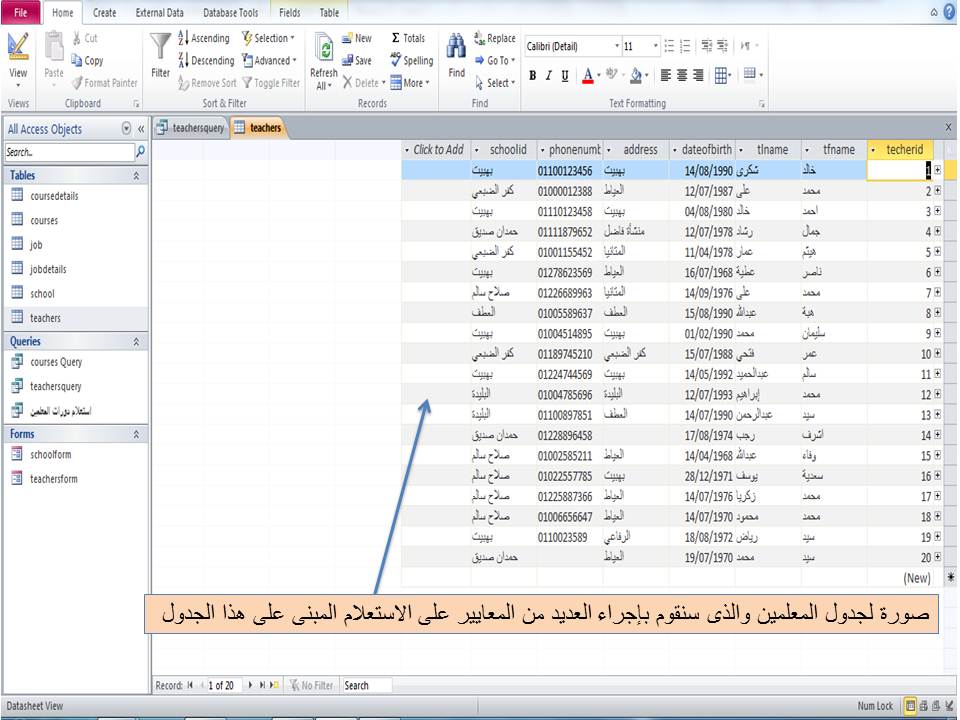Open the font name combo box
Viewport: 960px width, 720px height.
(572, 46)
